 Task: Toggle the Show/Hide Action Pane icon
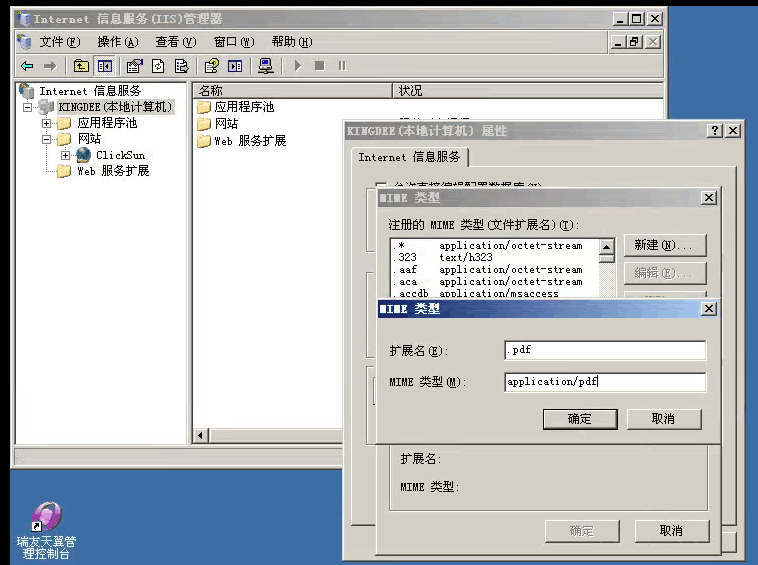(x=235, y=66)
